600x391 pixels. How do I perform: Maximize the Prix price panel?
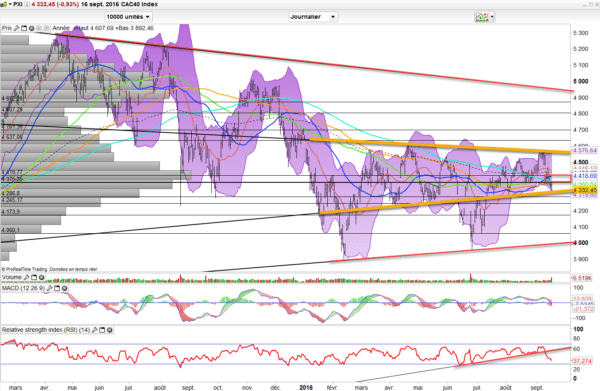pyautogui.click(x=24, y=28)
